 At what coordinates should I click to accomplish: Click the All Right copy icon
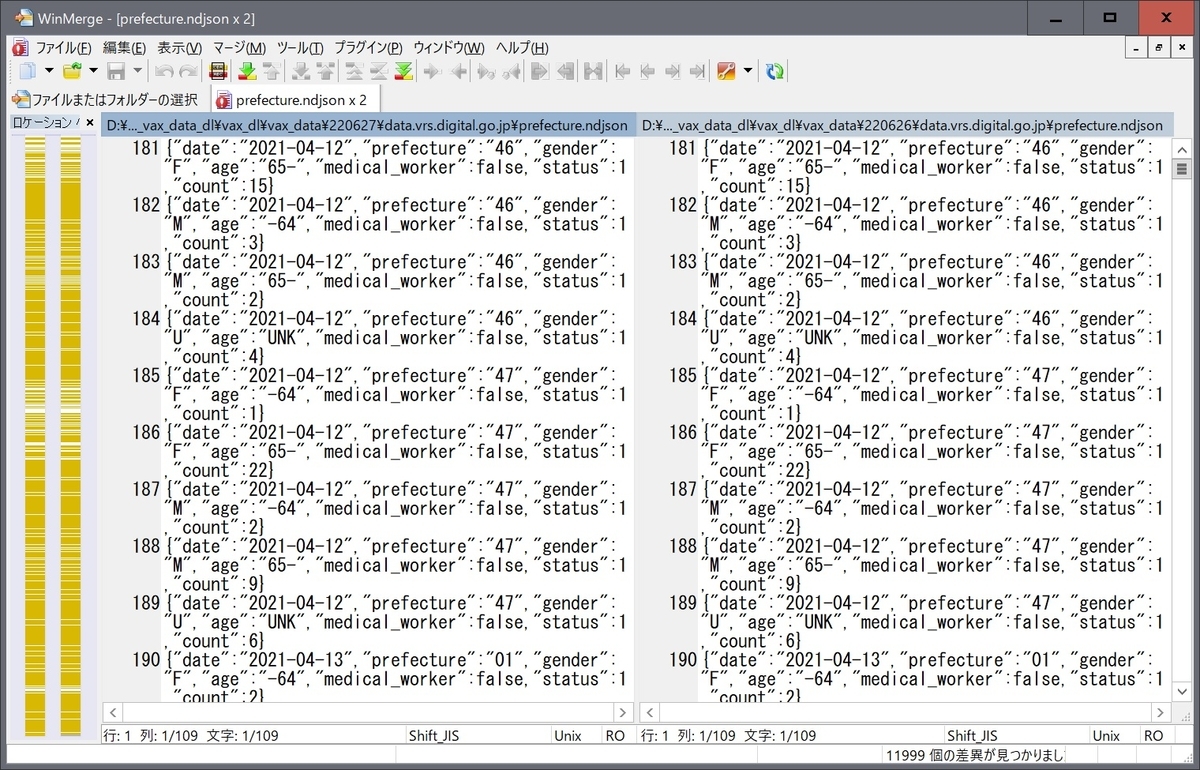coord(539,71)
